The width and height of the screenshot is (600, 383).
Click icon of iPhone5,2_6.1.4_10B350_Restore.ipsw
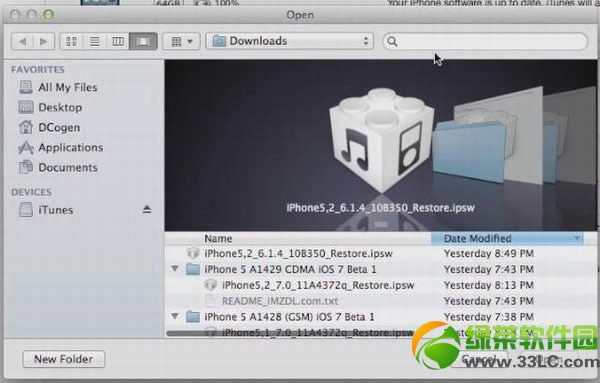[x=193, y=253]
